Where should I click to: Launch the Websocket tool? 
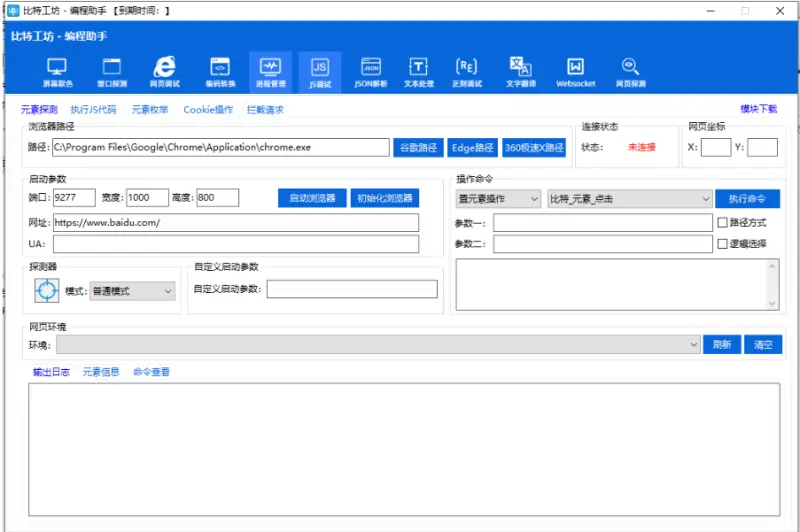pos(575,72)
